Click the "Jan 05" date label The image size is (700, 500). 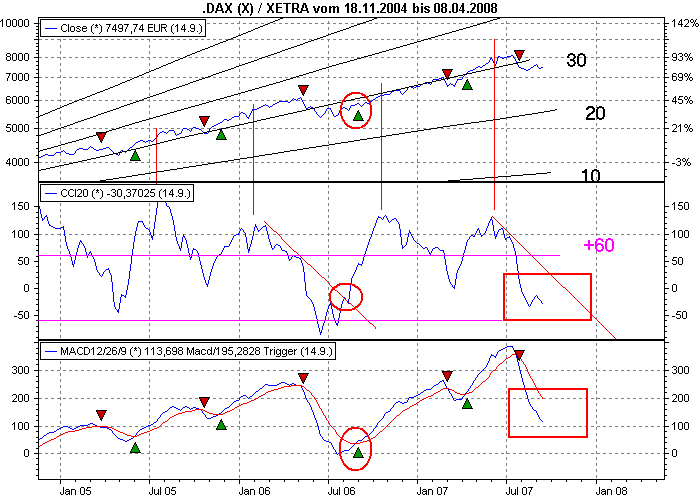(75, 491)
